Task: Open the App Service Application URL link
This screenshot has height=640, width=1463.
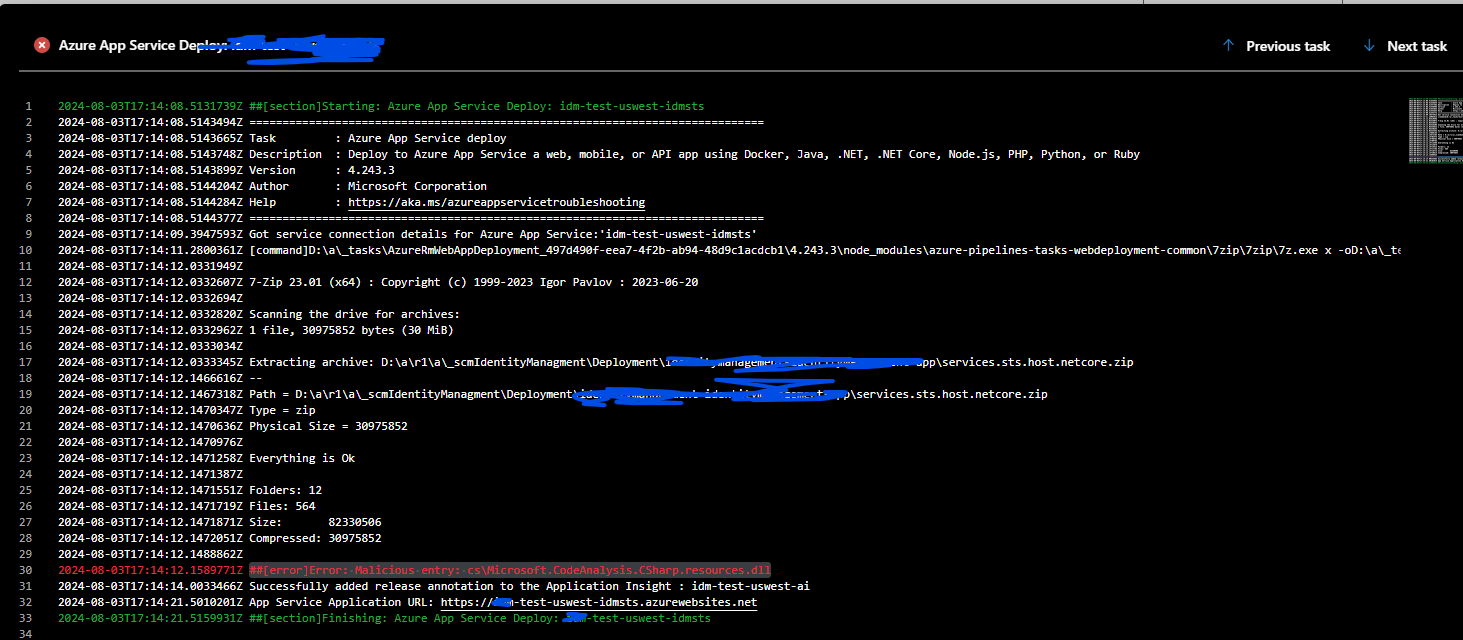Action: tap(598, 602)
